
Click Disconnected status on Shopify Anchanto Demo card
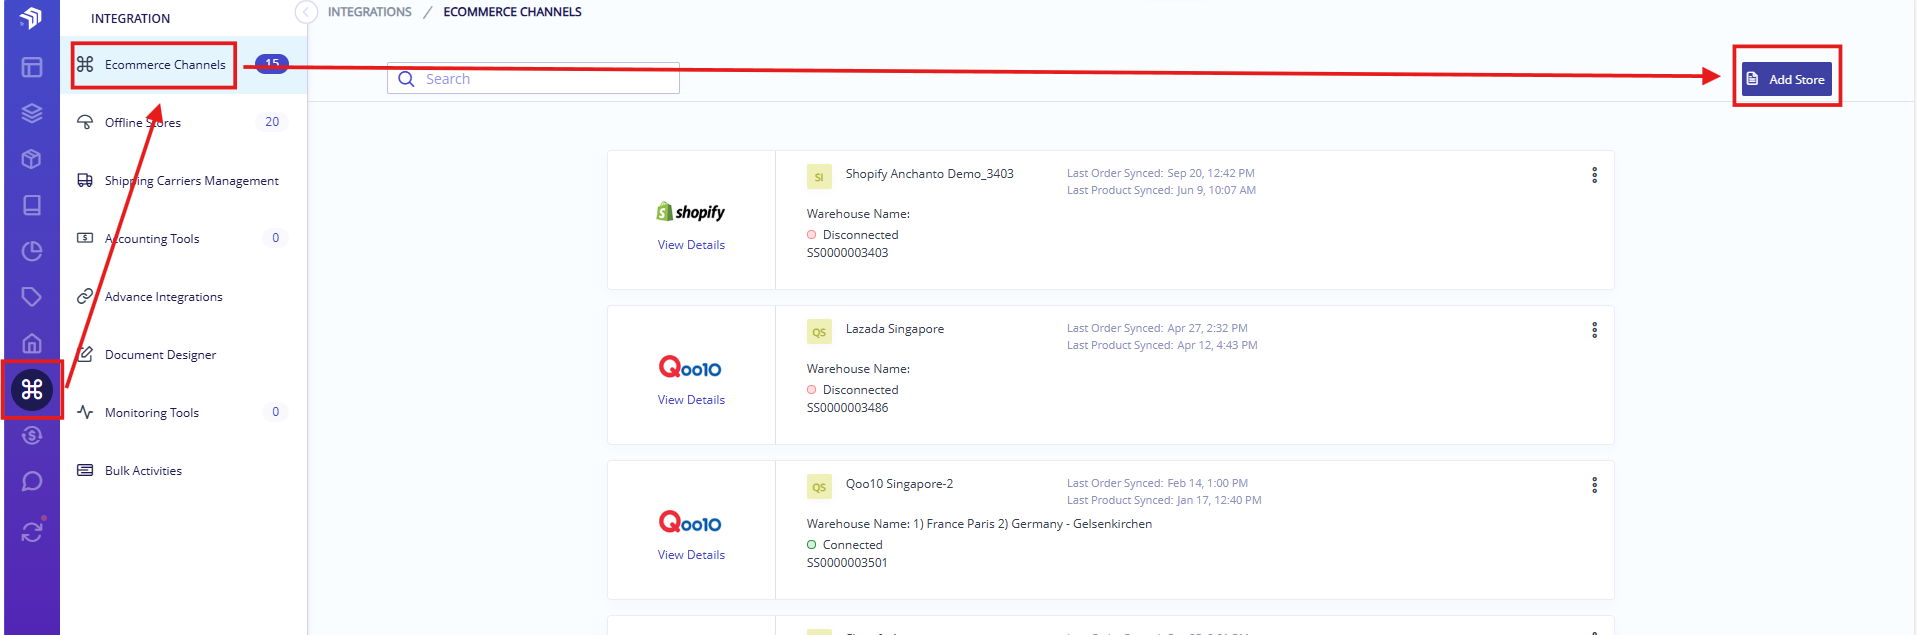pyautogui.click(x=852, y=235)
